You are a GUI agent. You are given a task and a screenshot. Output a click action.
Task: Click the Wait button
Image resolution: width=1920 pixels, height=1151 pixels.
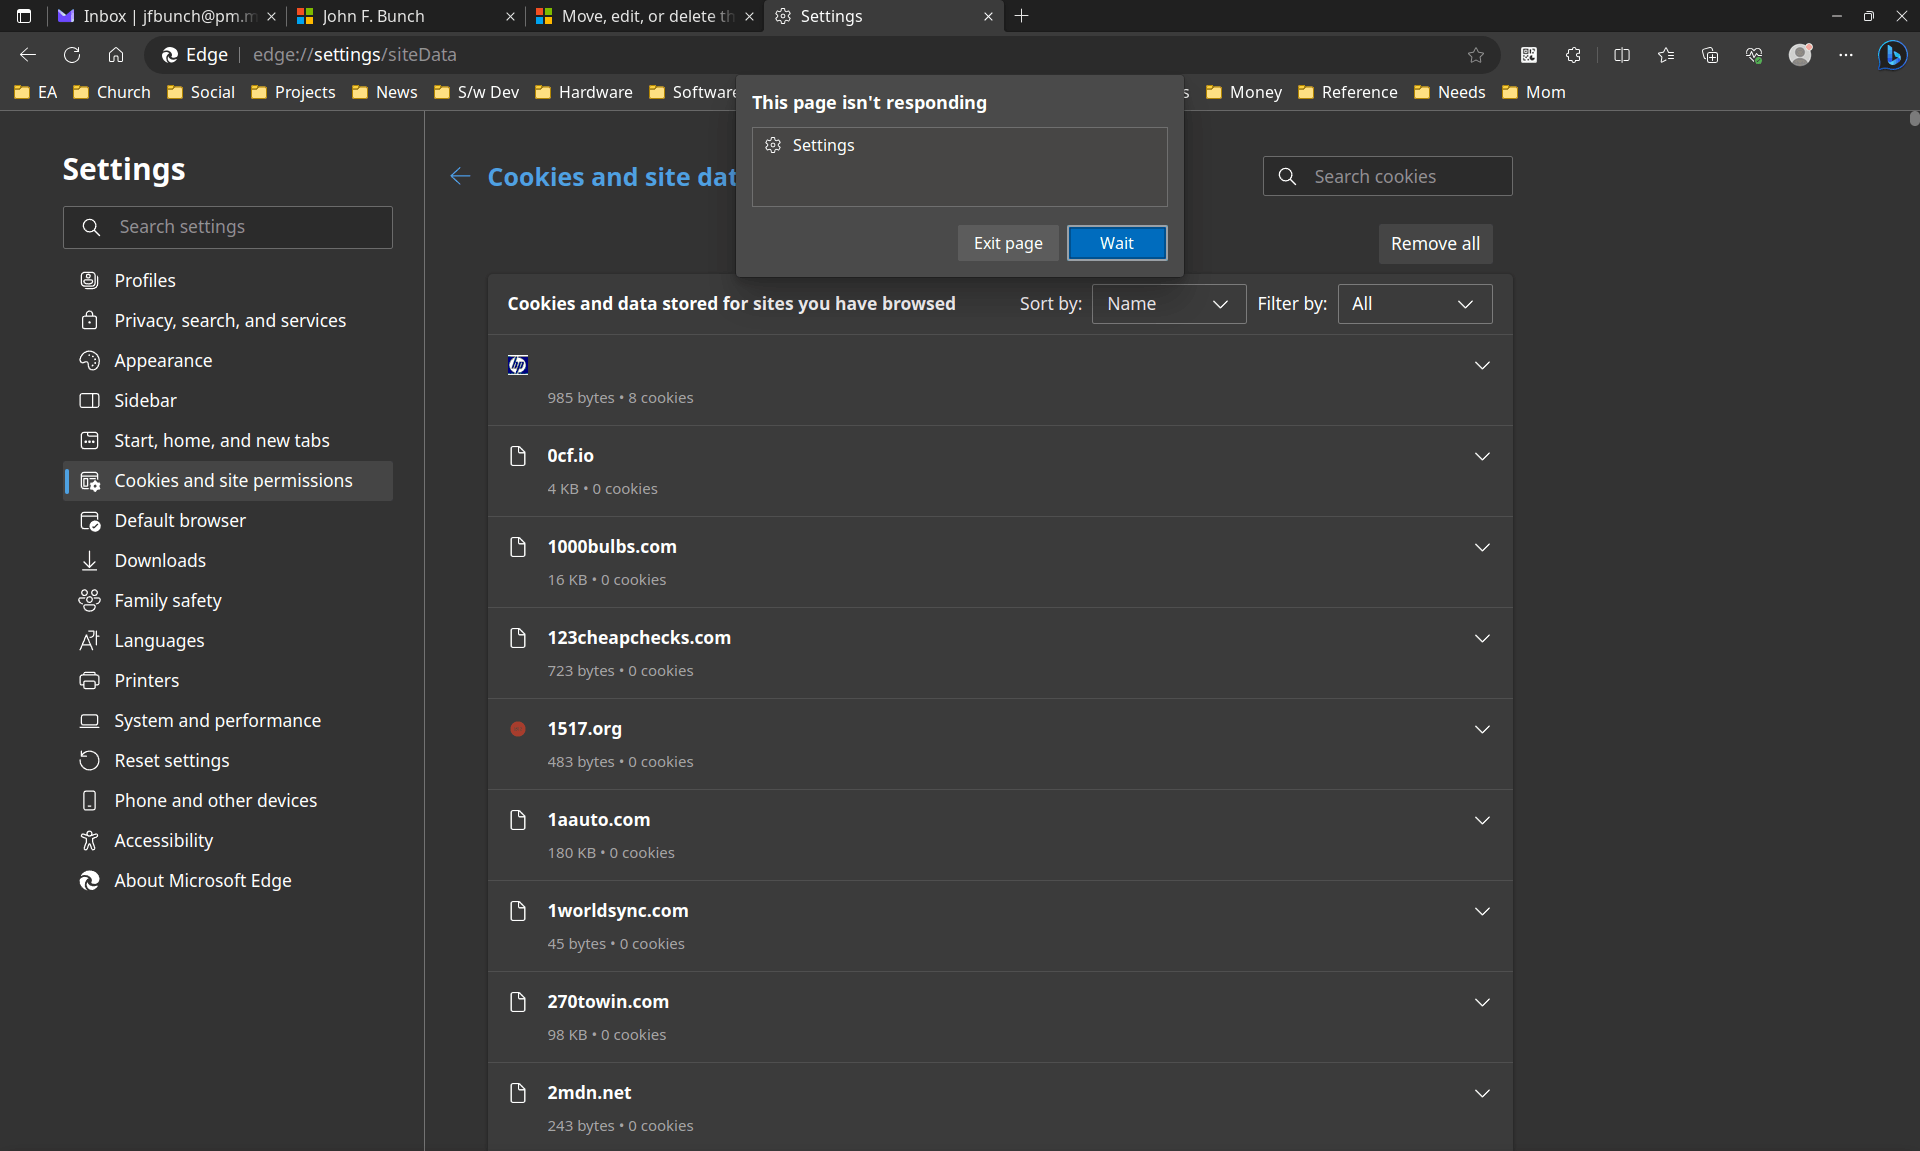[x=1116, y=243]
